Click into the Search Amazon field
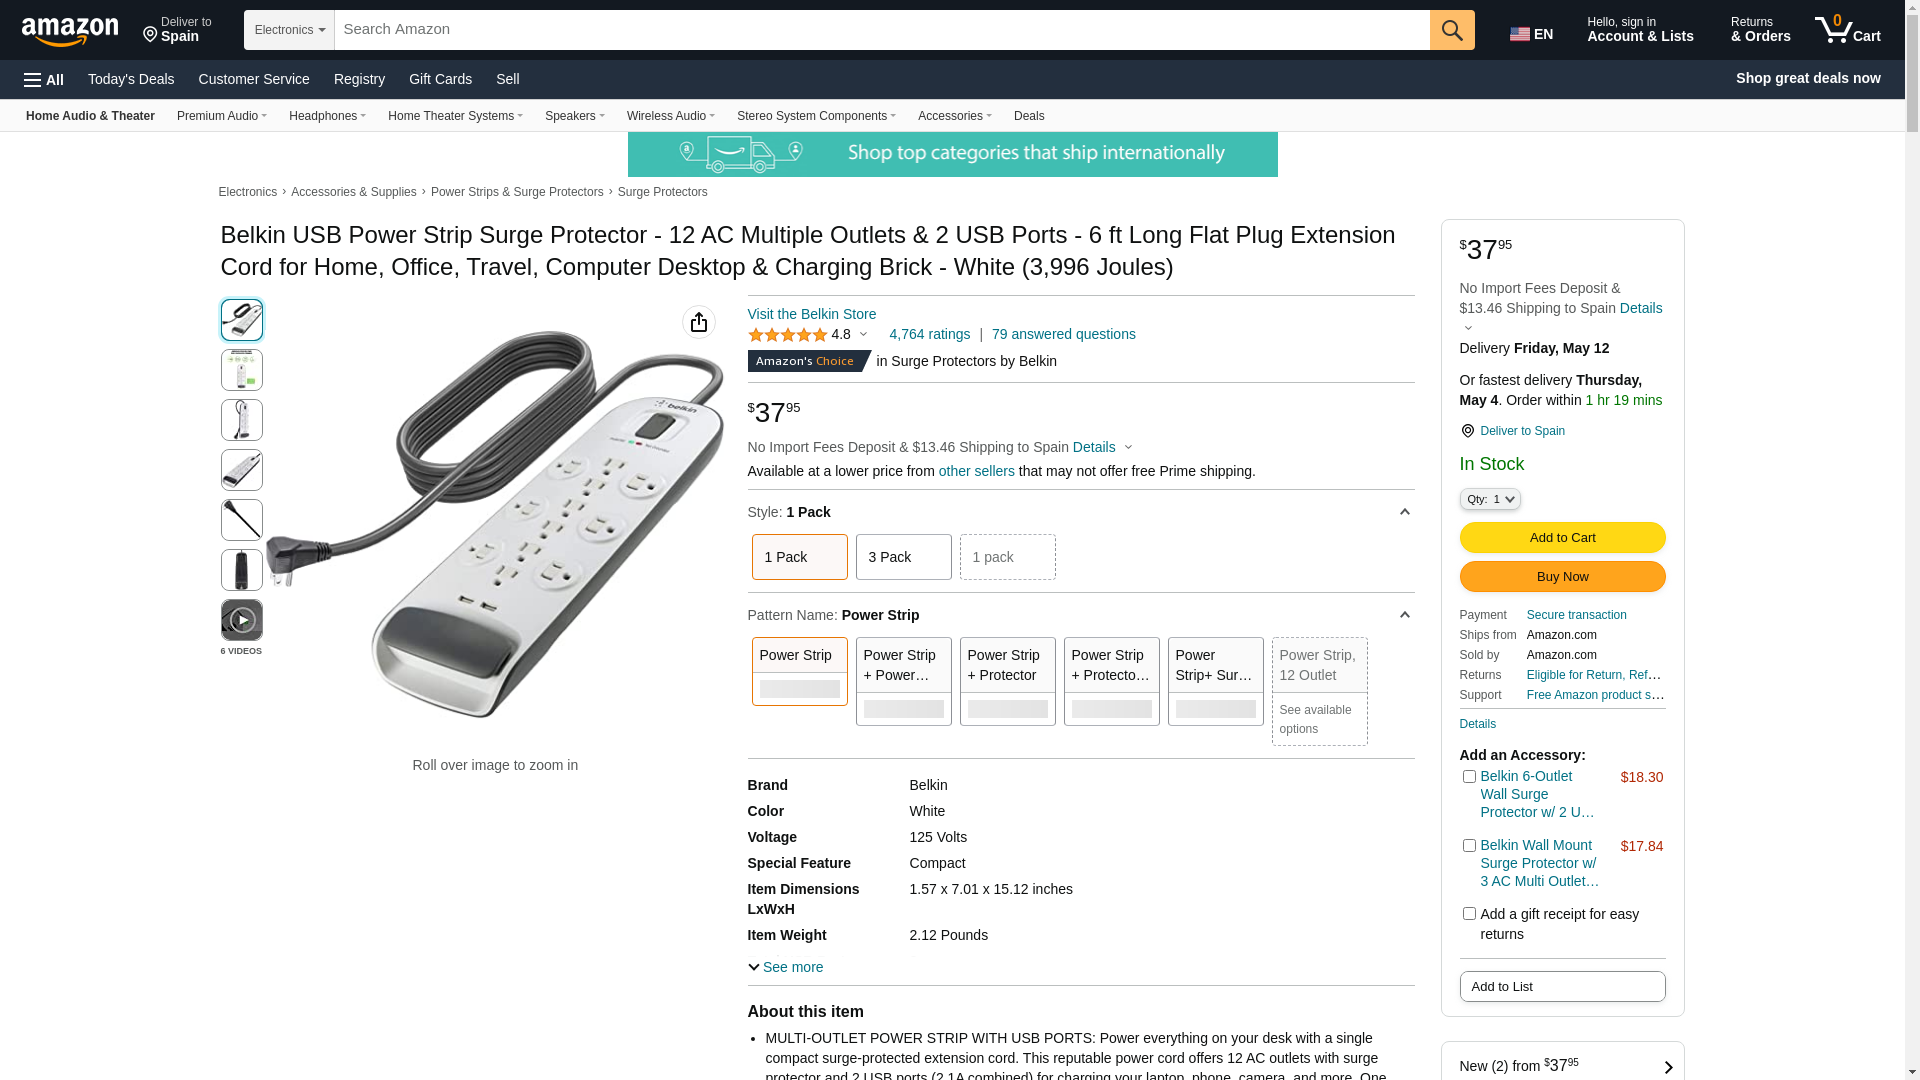 (881, 30)
